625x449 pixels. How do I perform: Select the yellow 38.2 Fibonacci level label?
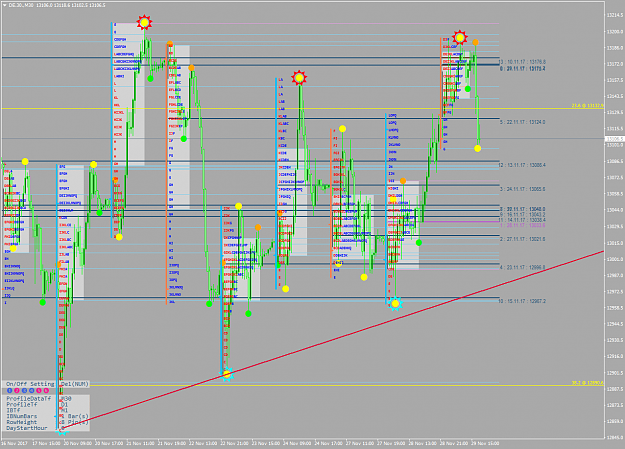[588, 383]
